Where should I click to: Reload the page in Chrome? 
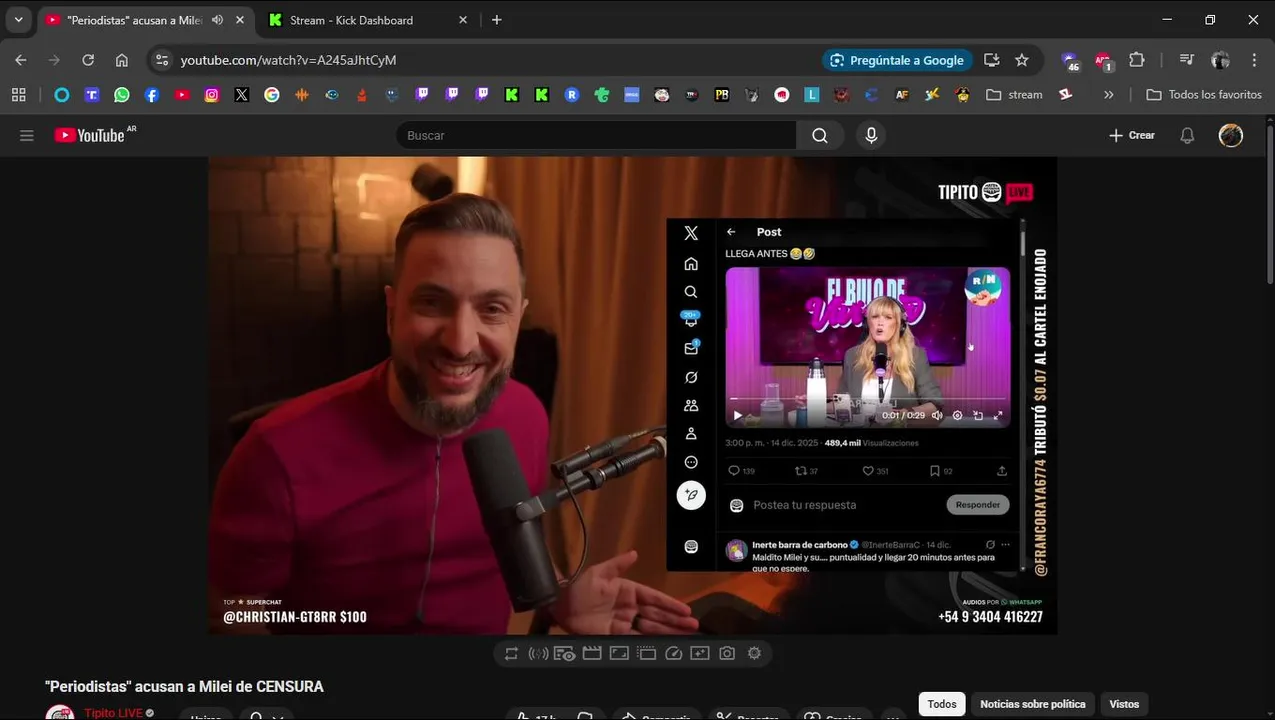click(x=88, y=60)
